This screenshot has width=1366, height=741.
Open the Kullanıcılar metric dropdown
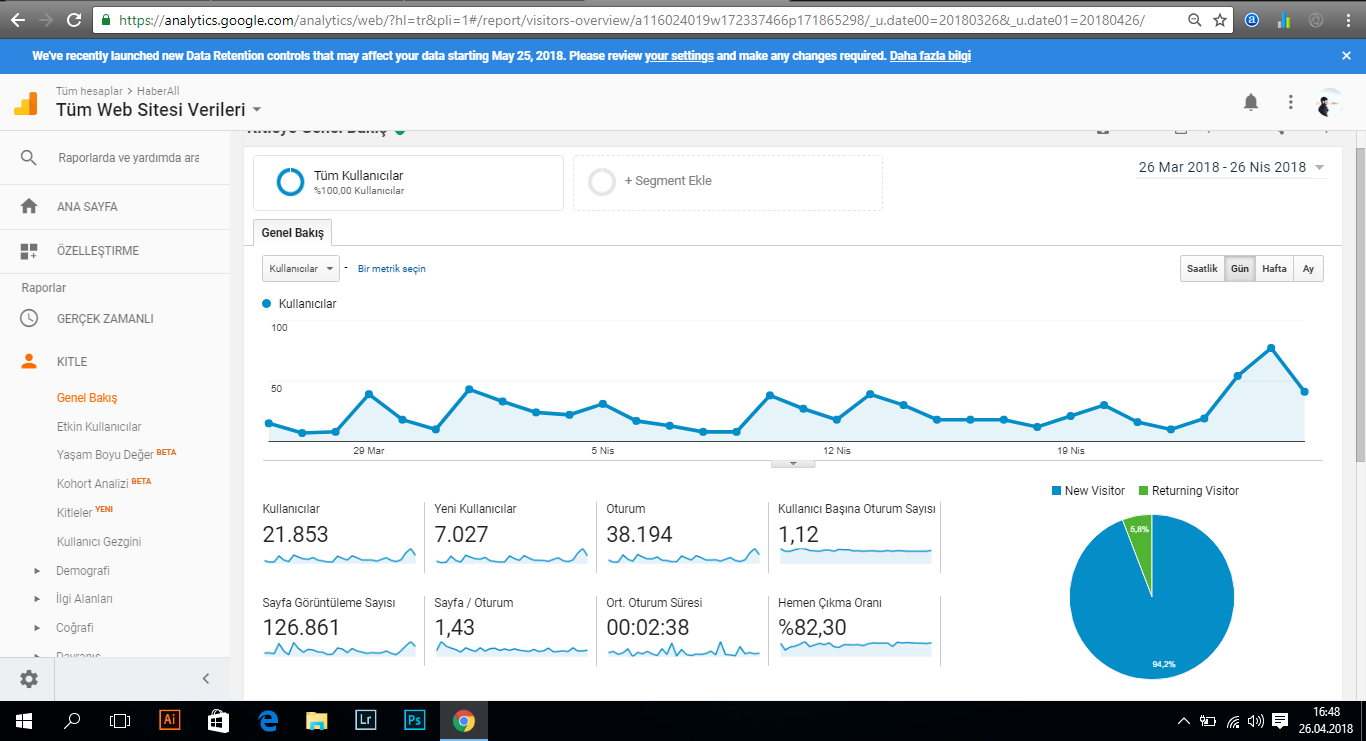click(x=300, y=268)
